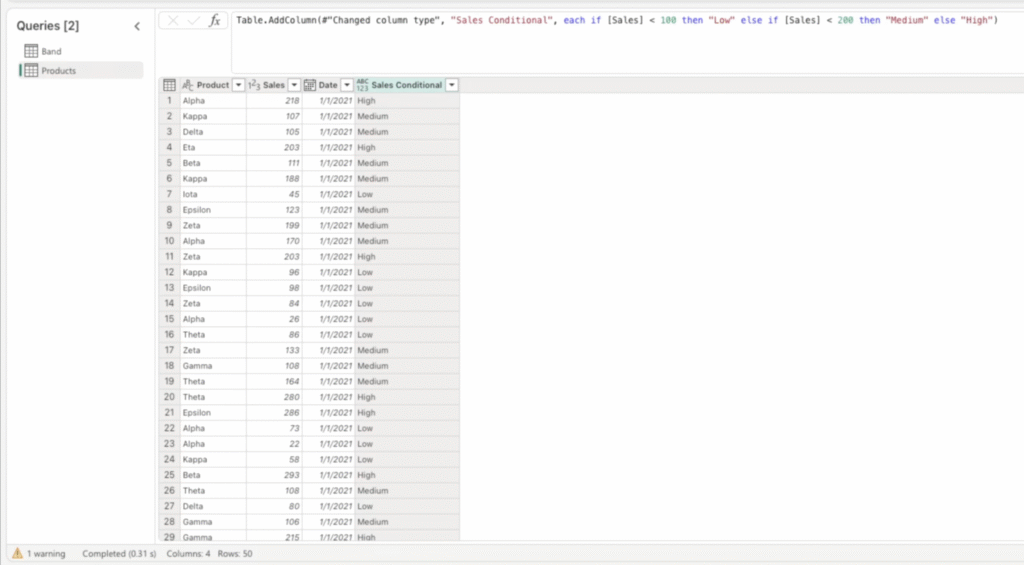The height and width of the screenshot is (565, 1024).
Task: Click the Sales Conditional column header
Action: coord(406,86)
